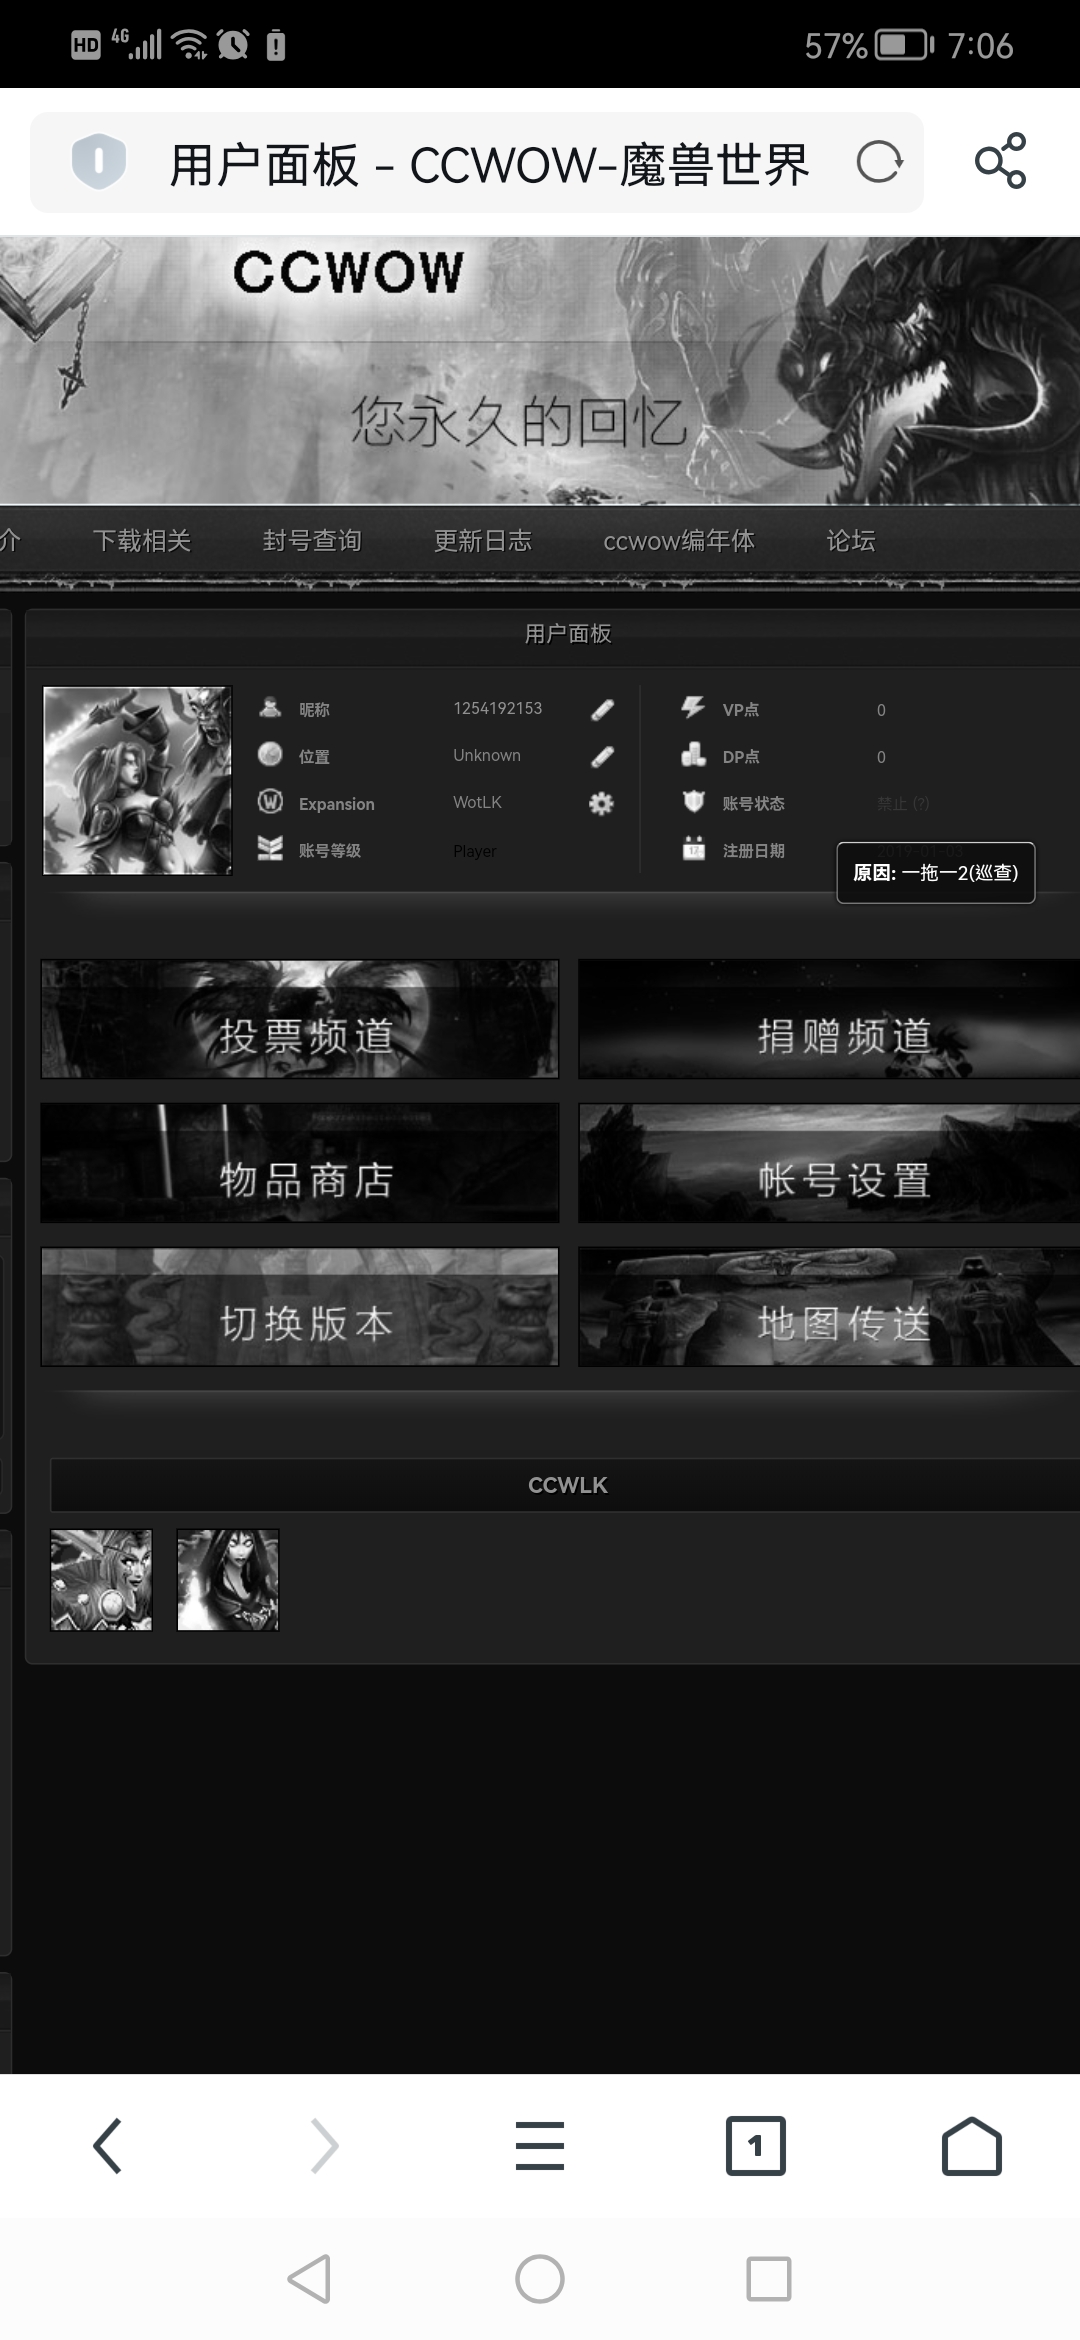Click the pencil icon next to nickname 1254192153
Viewport: 1080px width, 2340px height.
[x=602, y=710]
